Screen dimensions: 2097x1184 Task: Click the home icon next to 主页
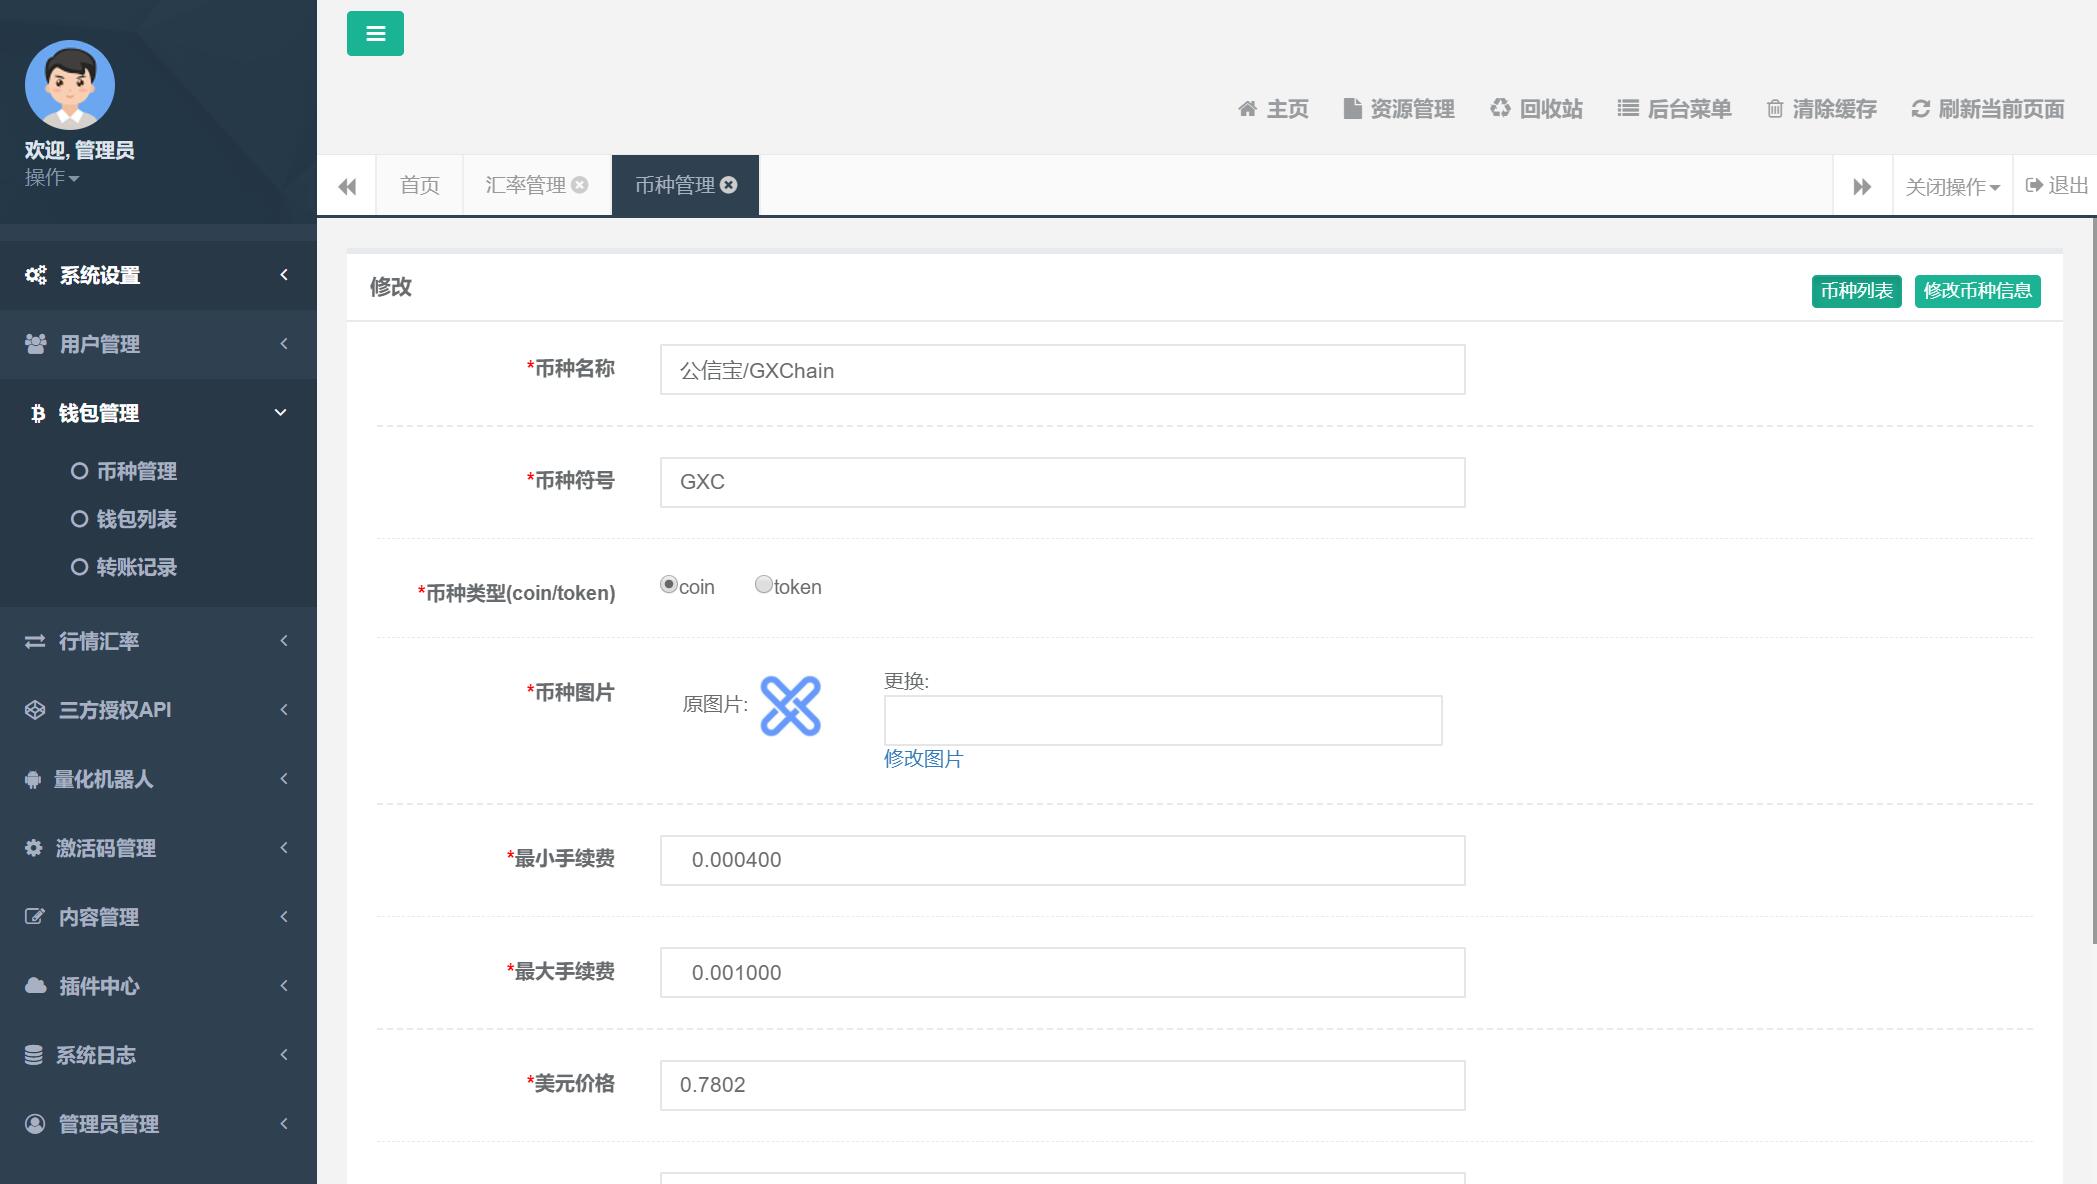[1247, 109]
